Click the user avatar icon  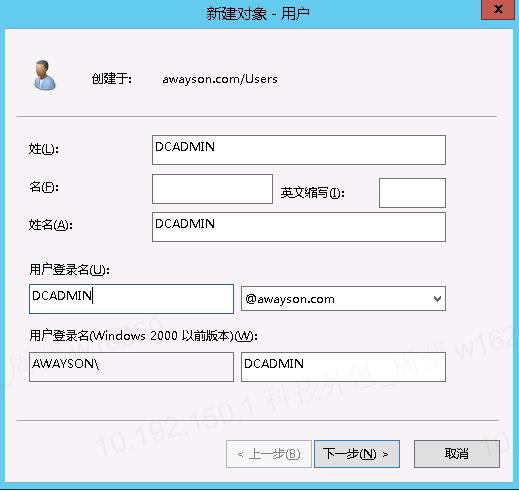coord(44,75)
